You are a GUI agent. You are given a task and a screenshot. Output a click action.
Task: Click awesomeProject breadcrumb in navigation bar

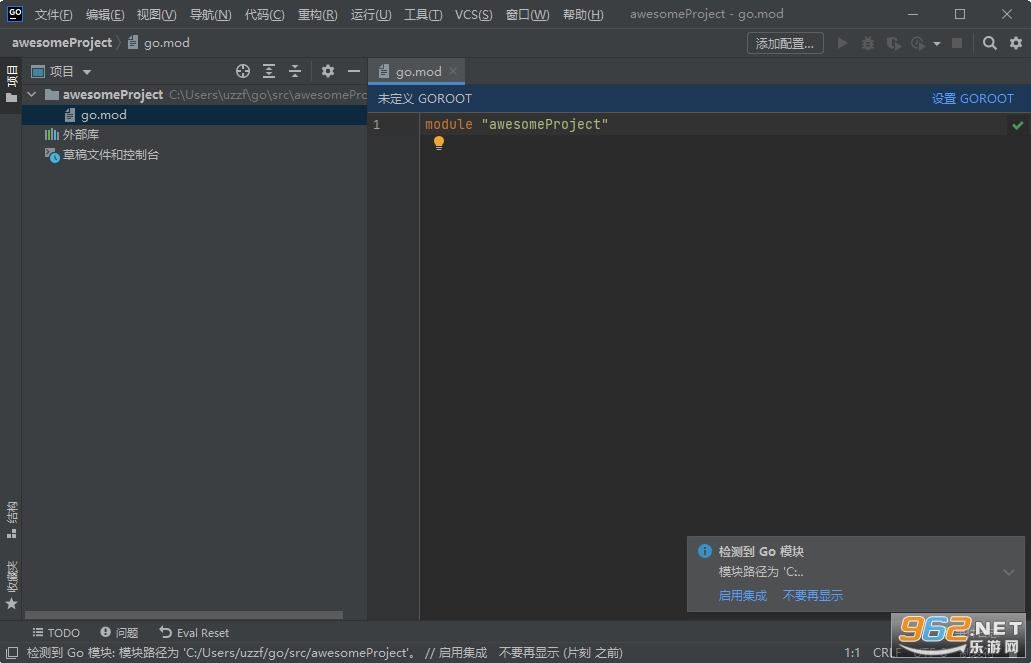(x=62, y=43)
